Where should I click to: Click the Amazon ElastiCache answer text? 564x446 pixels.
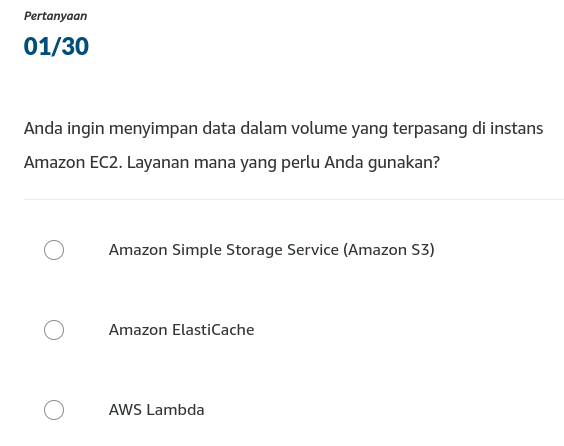pyautogui.click(x=182, y=330)
